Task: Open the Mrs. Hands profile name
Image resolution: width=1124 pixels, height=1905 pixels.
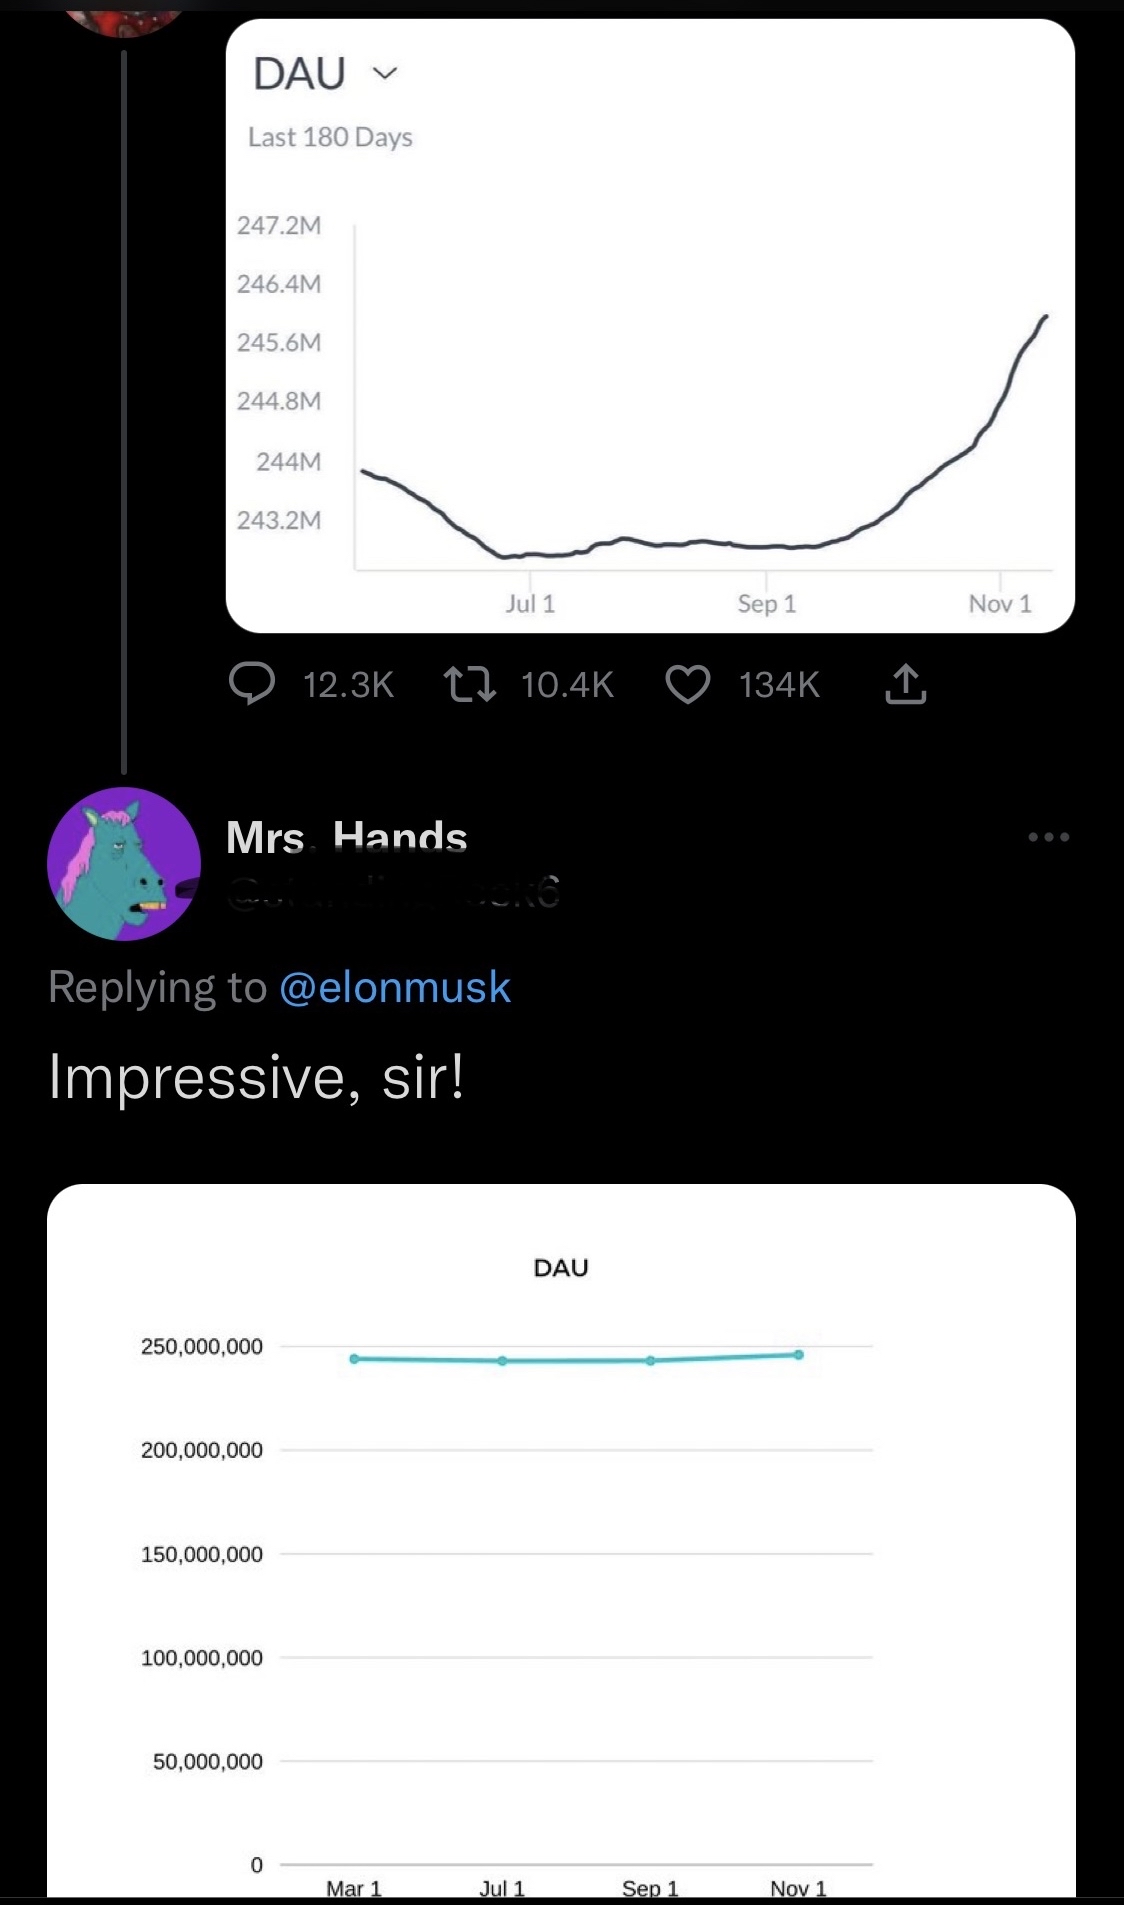Action: (347, 837)
